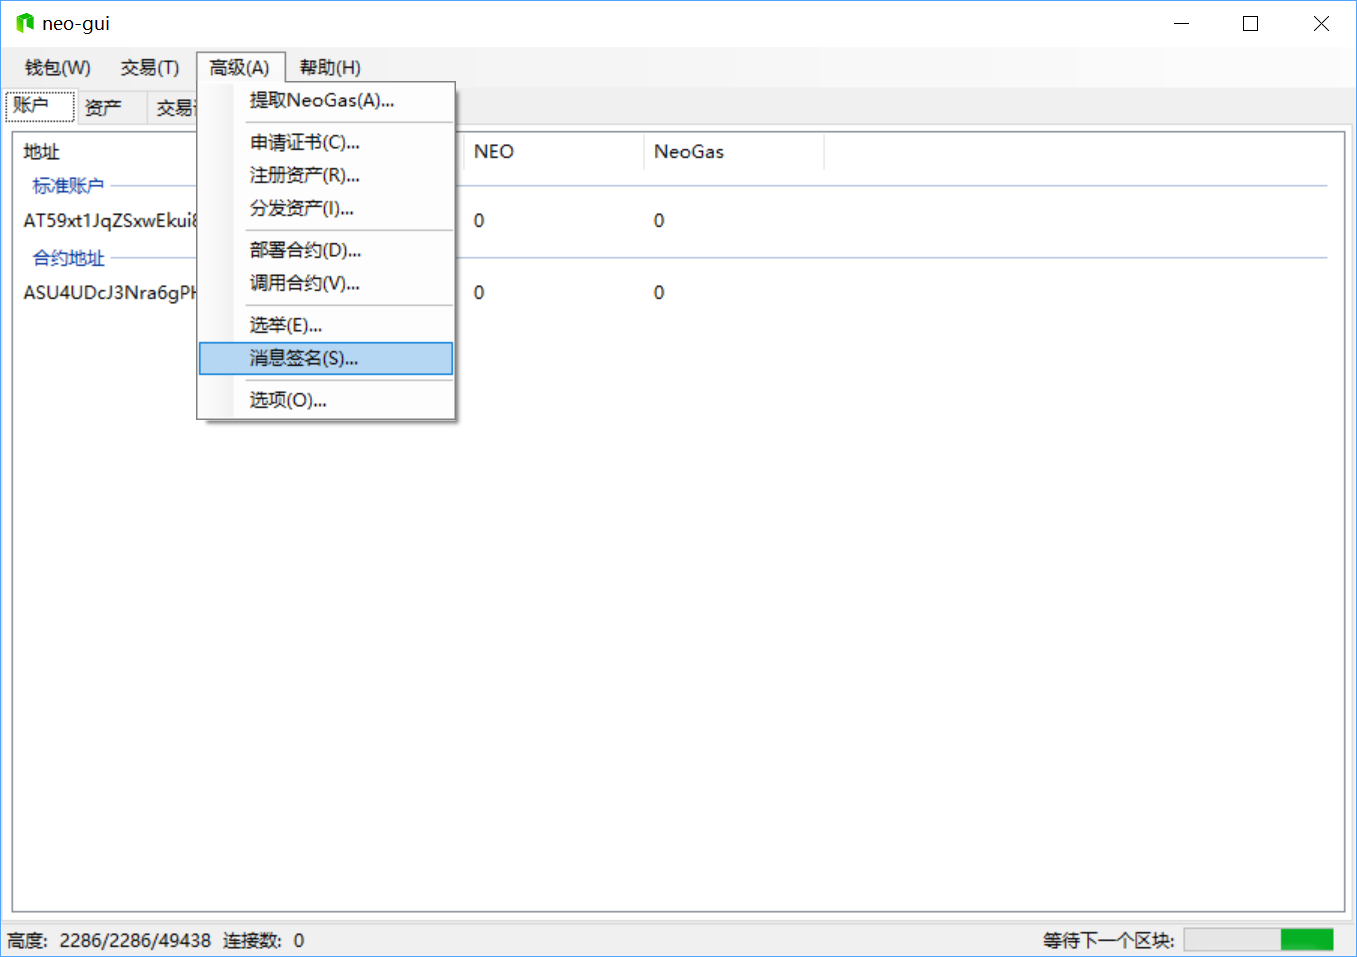Switch to the 资产 tab
The width and height of the screenshot is (1357, 957).
111,107
